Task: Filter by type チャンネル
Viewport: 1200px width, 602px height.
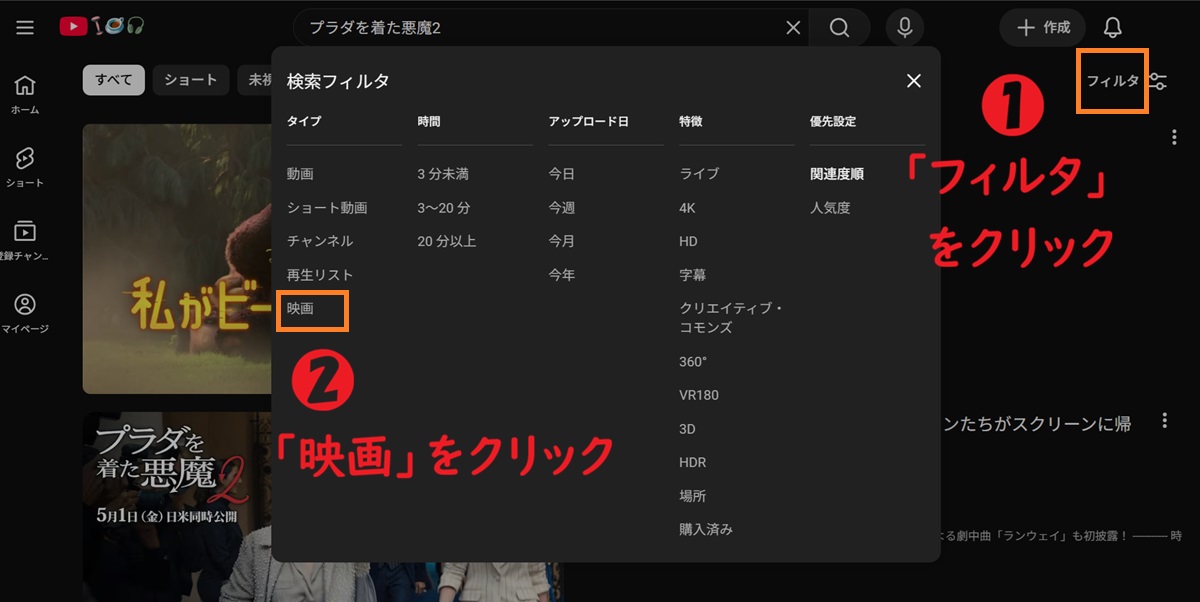Action: [x=320, y=241]
